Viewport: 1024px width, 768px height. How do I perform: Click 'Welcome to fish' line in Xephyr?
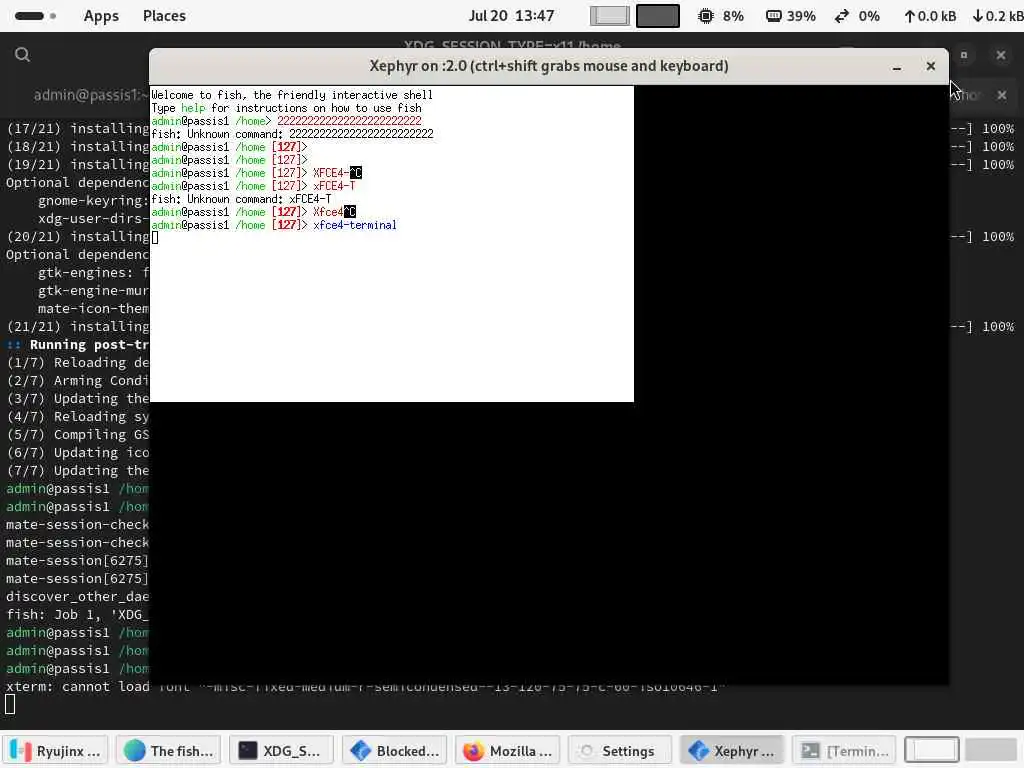pyautogui.click(x=292, y=95)
